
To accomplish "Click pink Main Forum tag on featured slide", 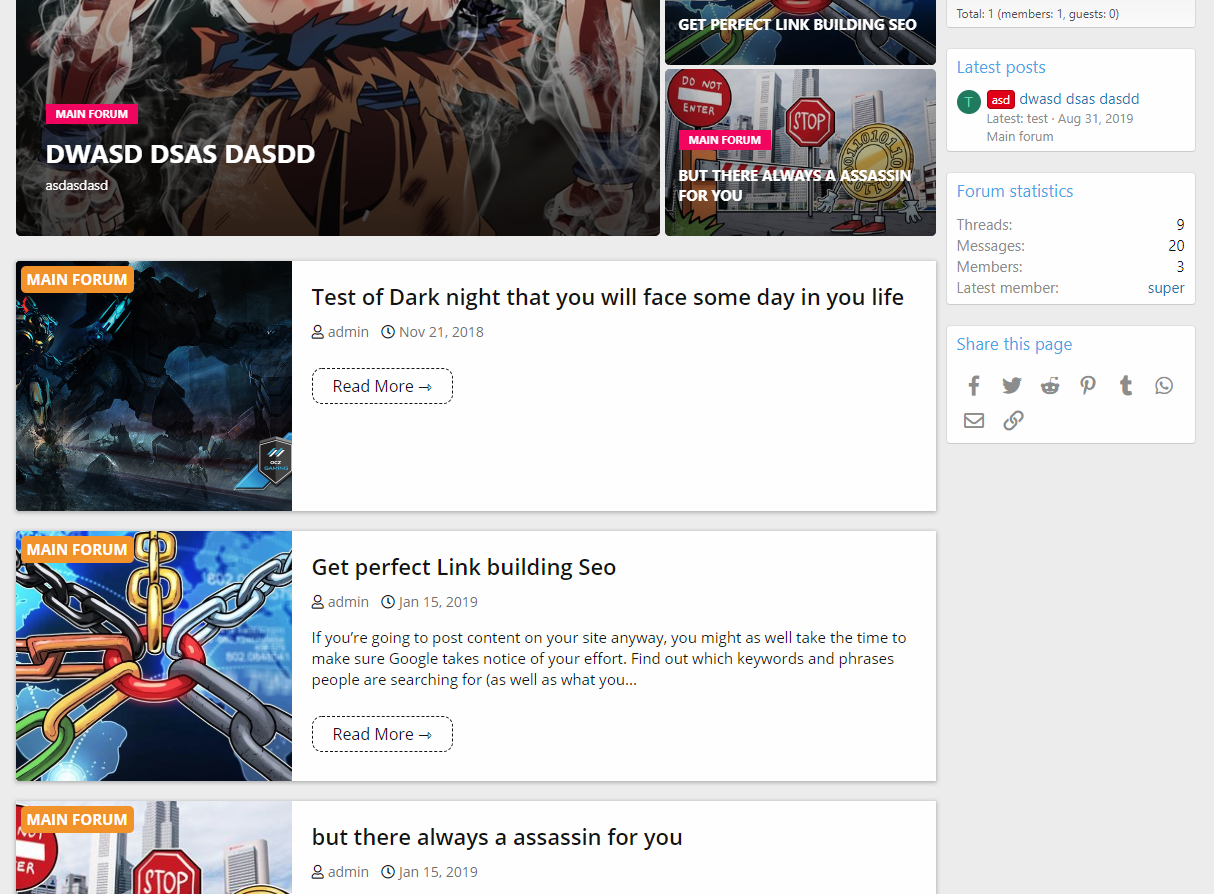I will pyautogui.click(x=91, y=114).
